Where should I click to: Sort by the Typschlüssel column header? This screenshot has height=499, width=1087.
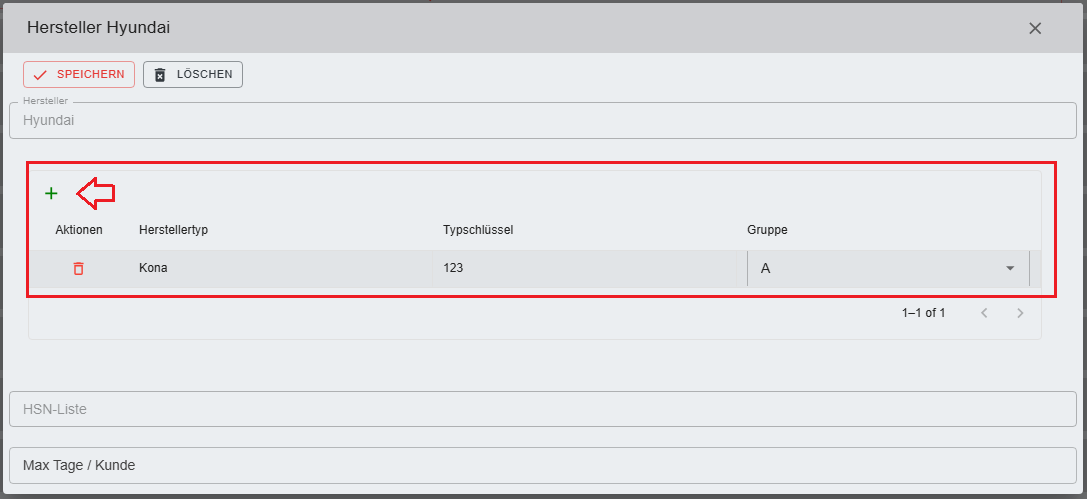click(x=478, y=230)
